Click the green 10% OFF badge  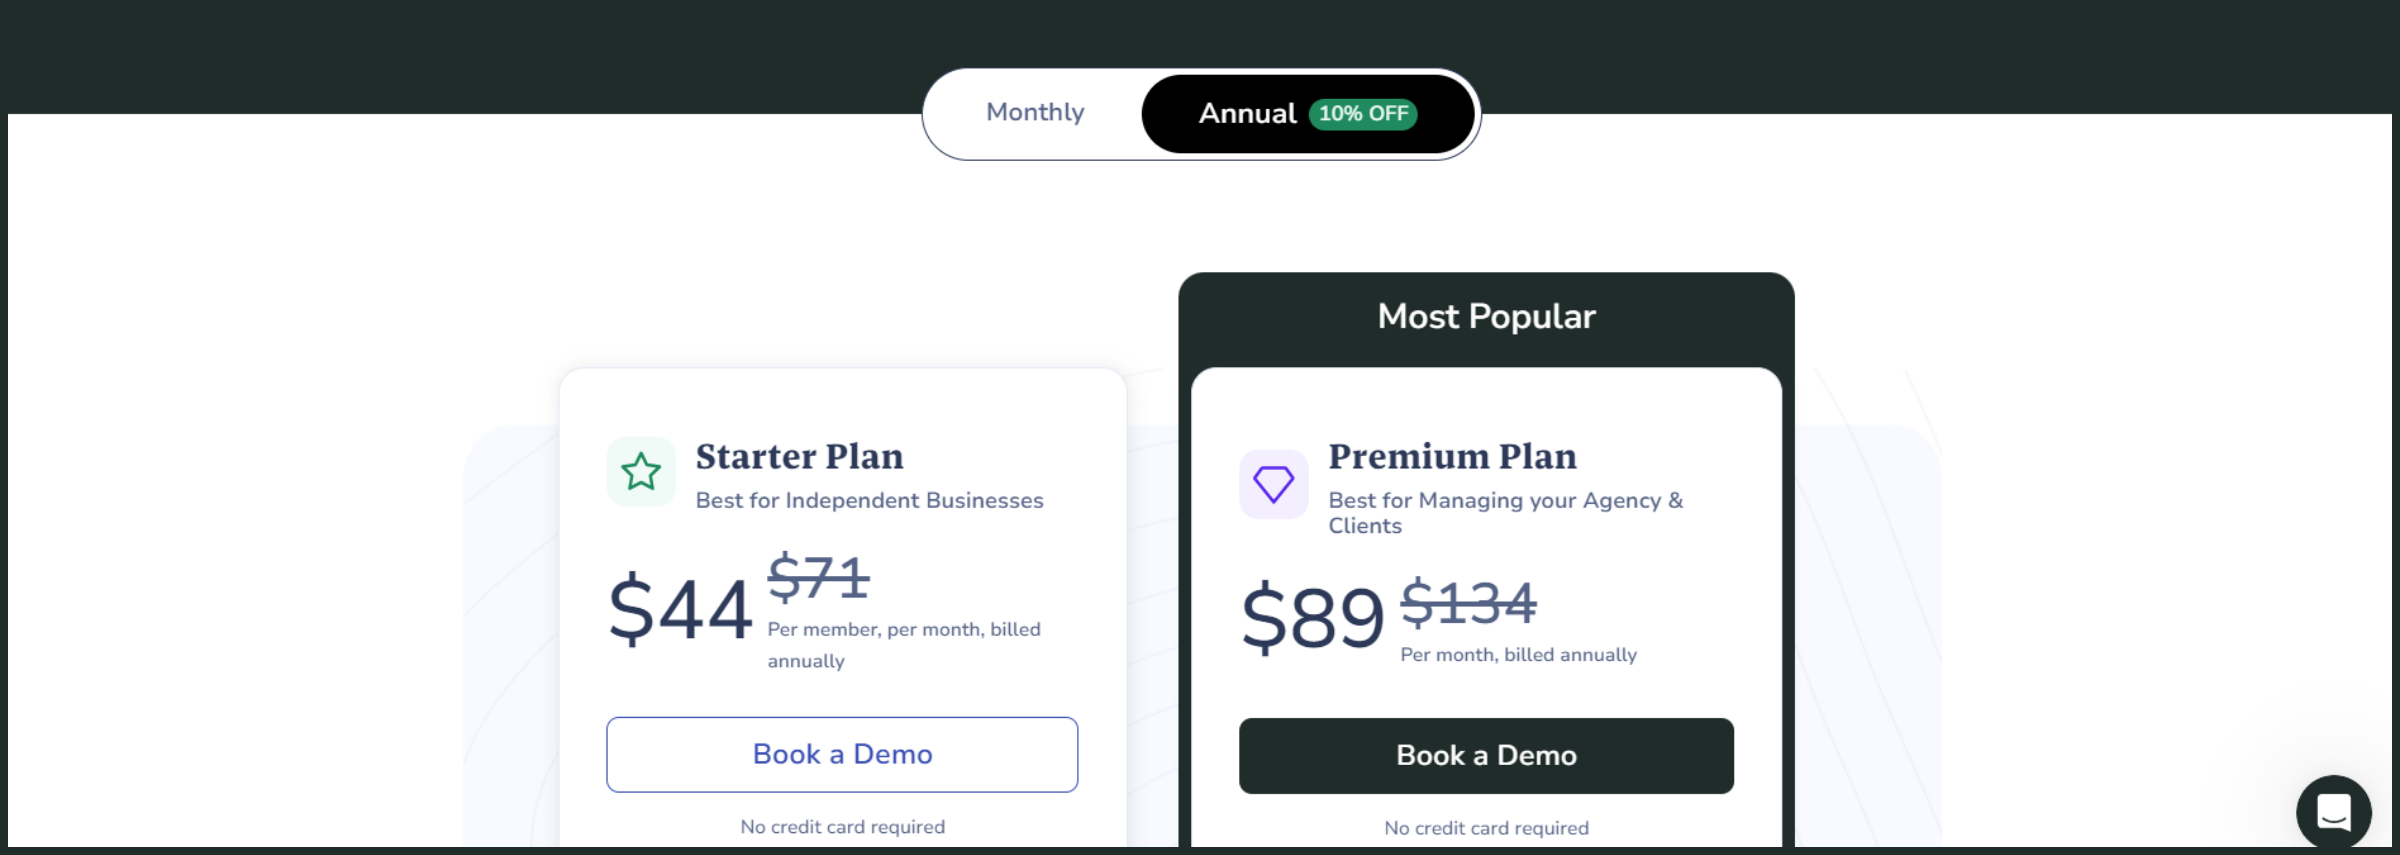click(1363, 114)
